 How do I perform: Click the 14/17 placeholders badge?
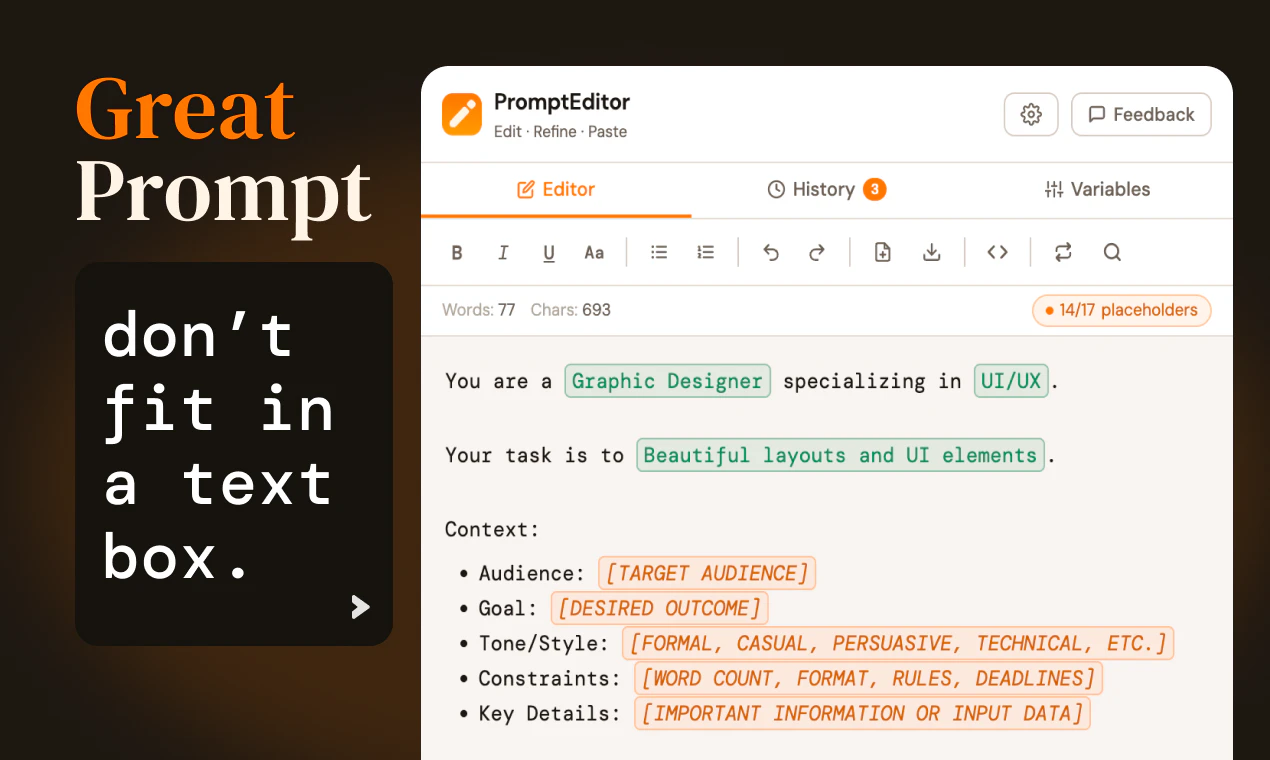1122,310
